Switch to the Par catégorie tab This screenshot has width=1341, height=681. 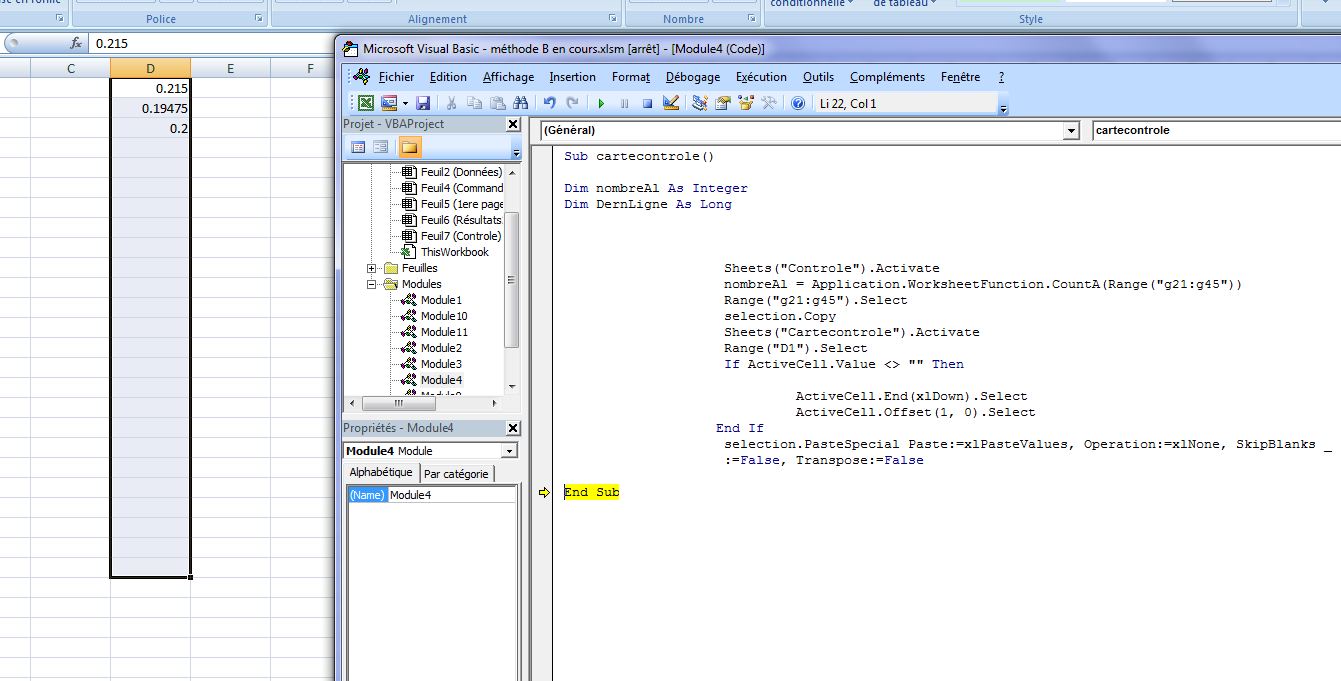(455, 474)
